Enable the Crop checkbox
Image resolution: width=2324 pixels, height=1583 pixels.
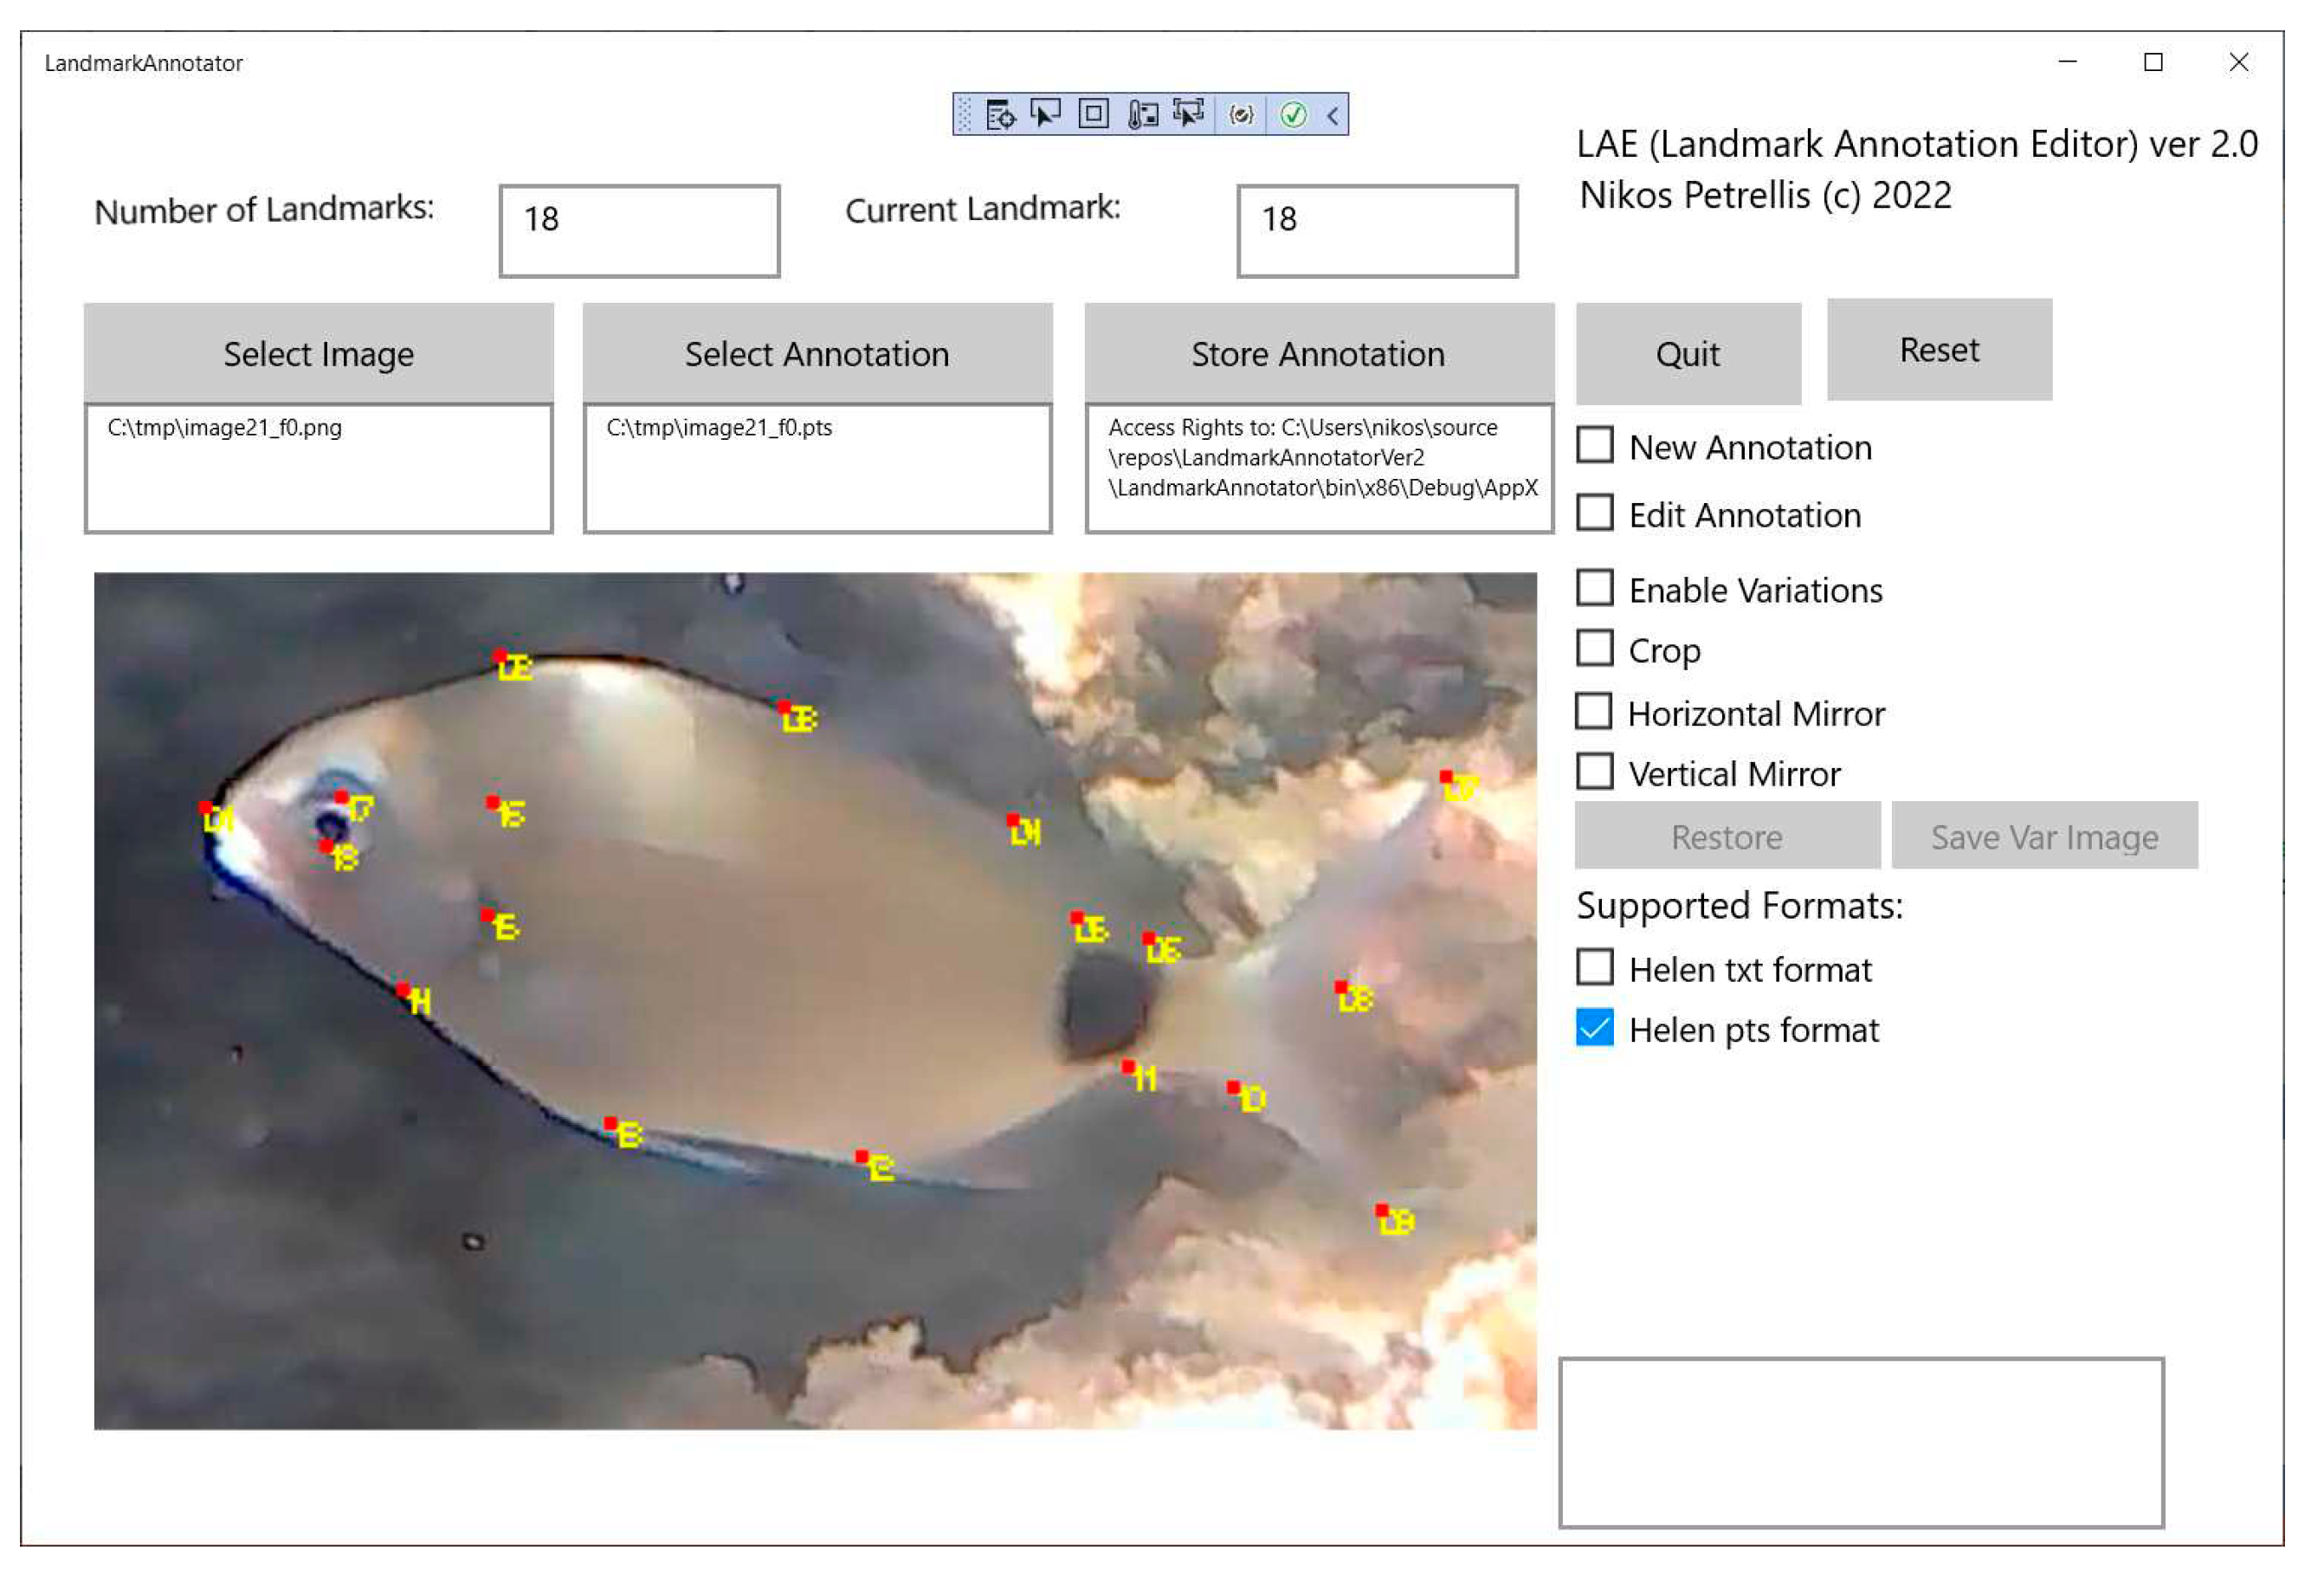tap(1596, 649)
